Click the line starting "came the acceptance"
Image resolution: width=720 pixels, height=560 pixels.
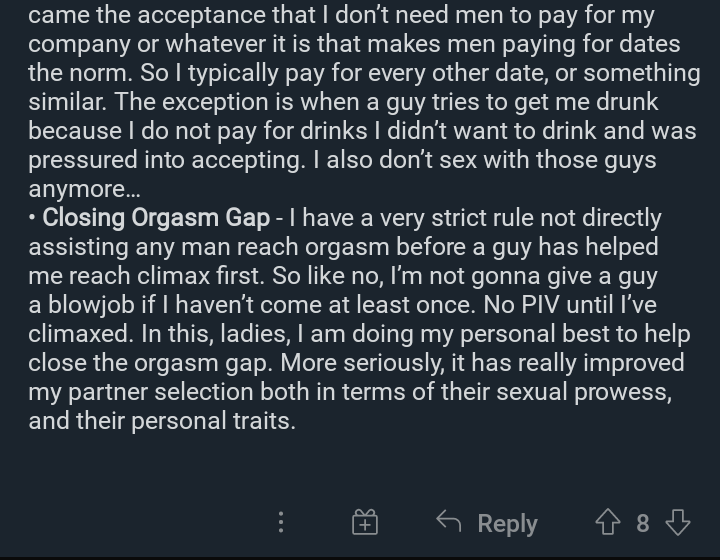pyautogui.click(x=341, y=16)
